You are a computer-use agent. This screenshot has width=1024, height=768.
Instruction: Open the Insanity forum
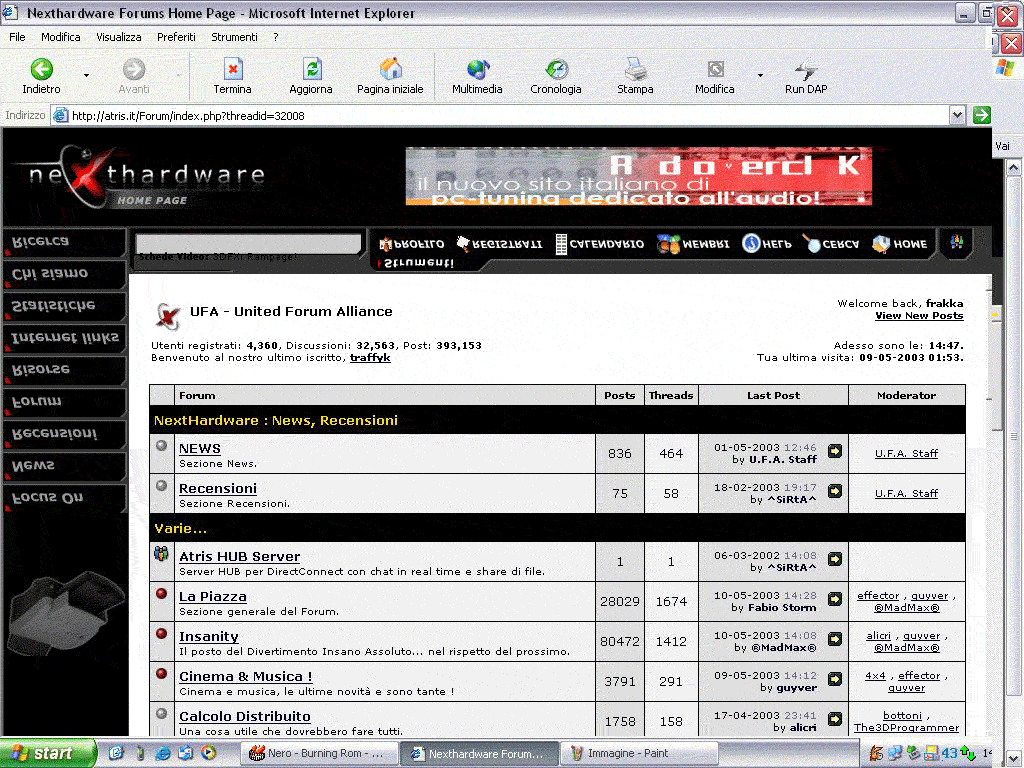[x=209, y=636]
